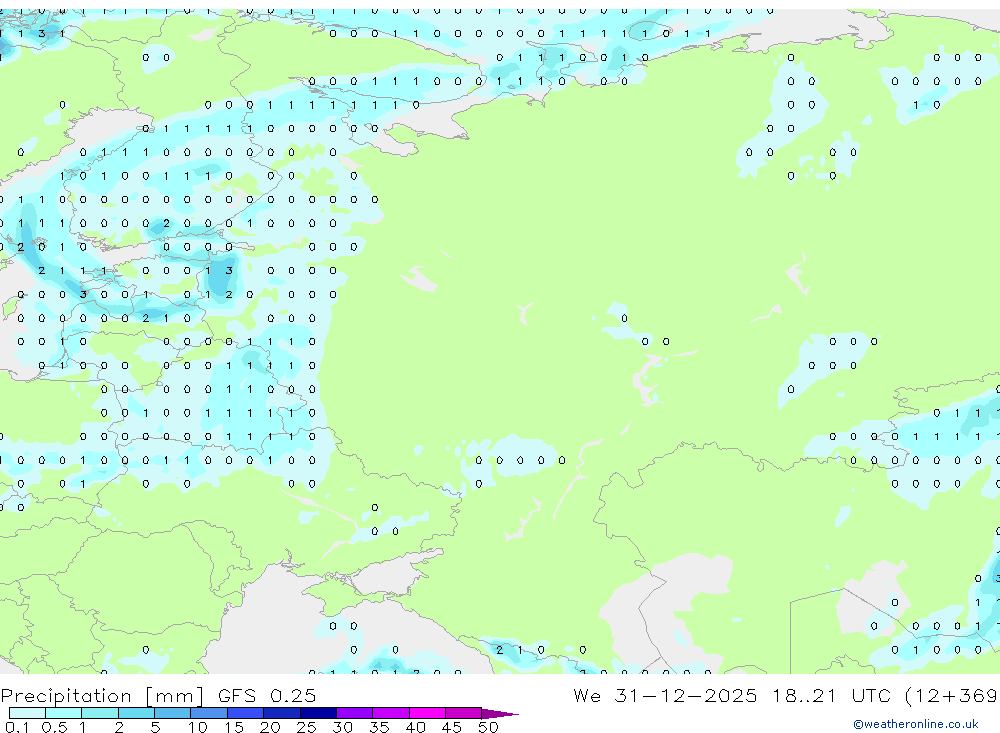Click the 'We' weekday abbreviation in header
The image size is (1000, 733).
[x=587, y=695]
